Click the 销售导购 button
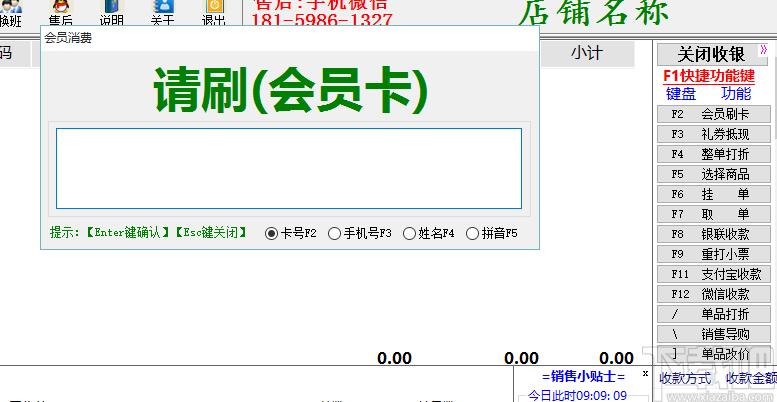The width and height of the screenshot is (777, 402). (714, 334)
